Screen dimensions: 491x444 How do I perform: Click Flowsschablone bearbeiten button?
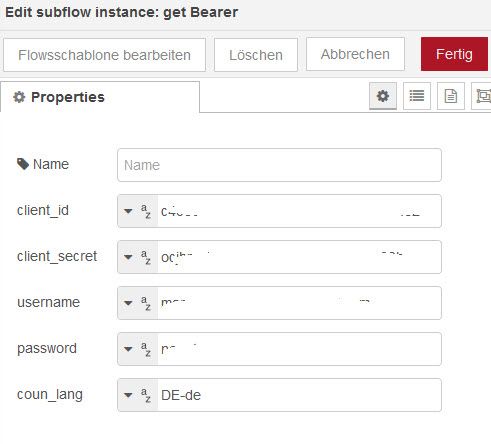pyautogui.click(x=104, y=55)
